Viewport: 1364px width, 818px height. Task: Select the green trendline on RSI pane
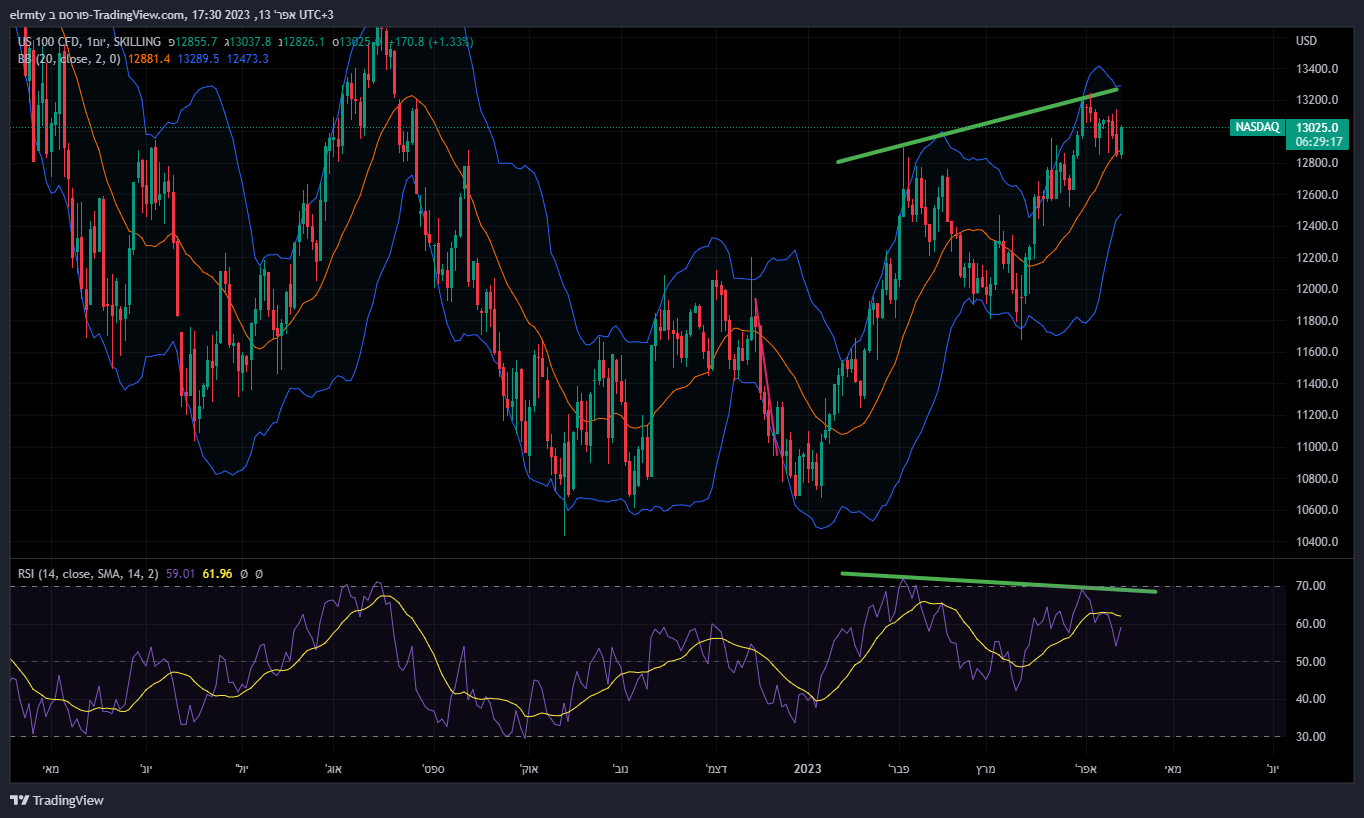1000,581
